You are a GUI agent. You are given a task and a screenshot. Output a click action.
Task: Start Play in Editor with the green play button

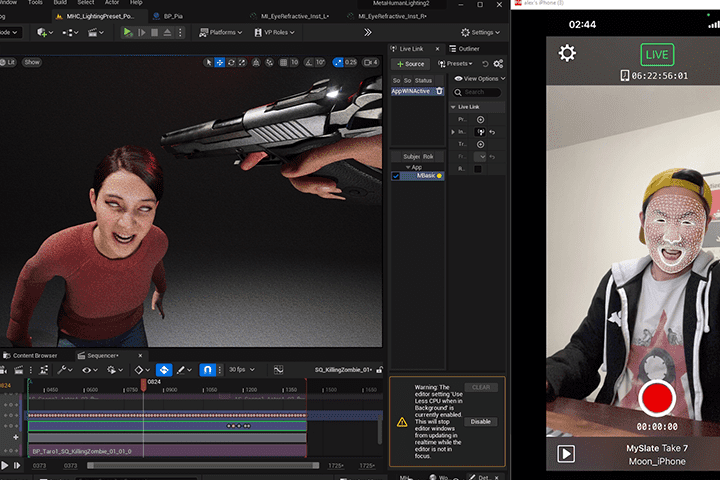point(127,32)
